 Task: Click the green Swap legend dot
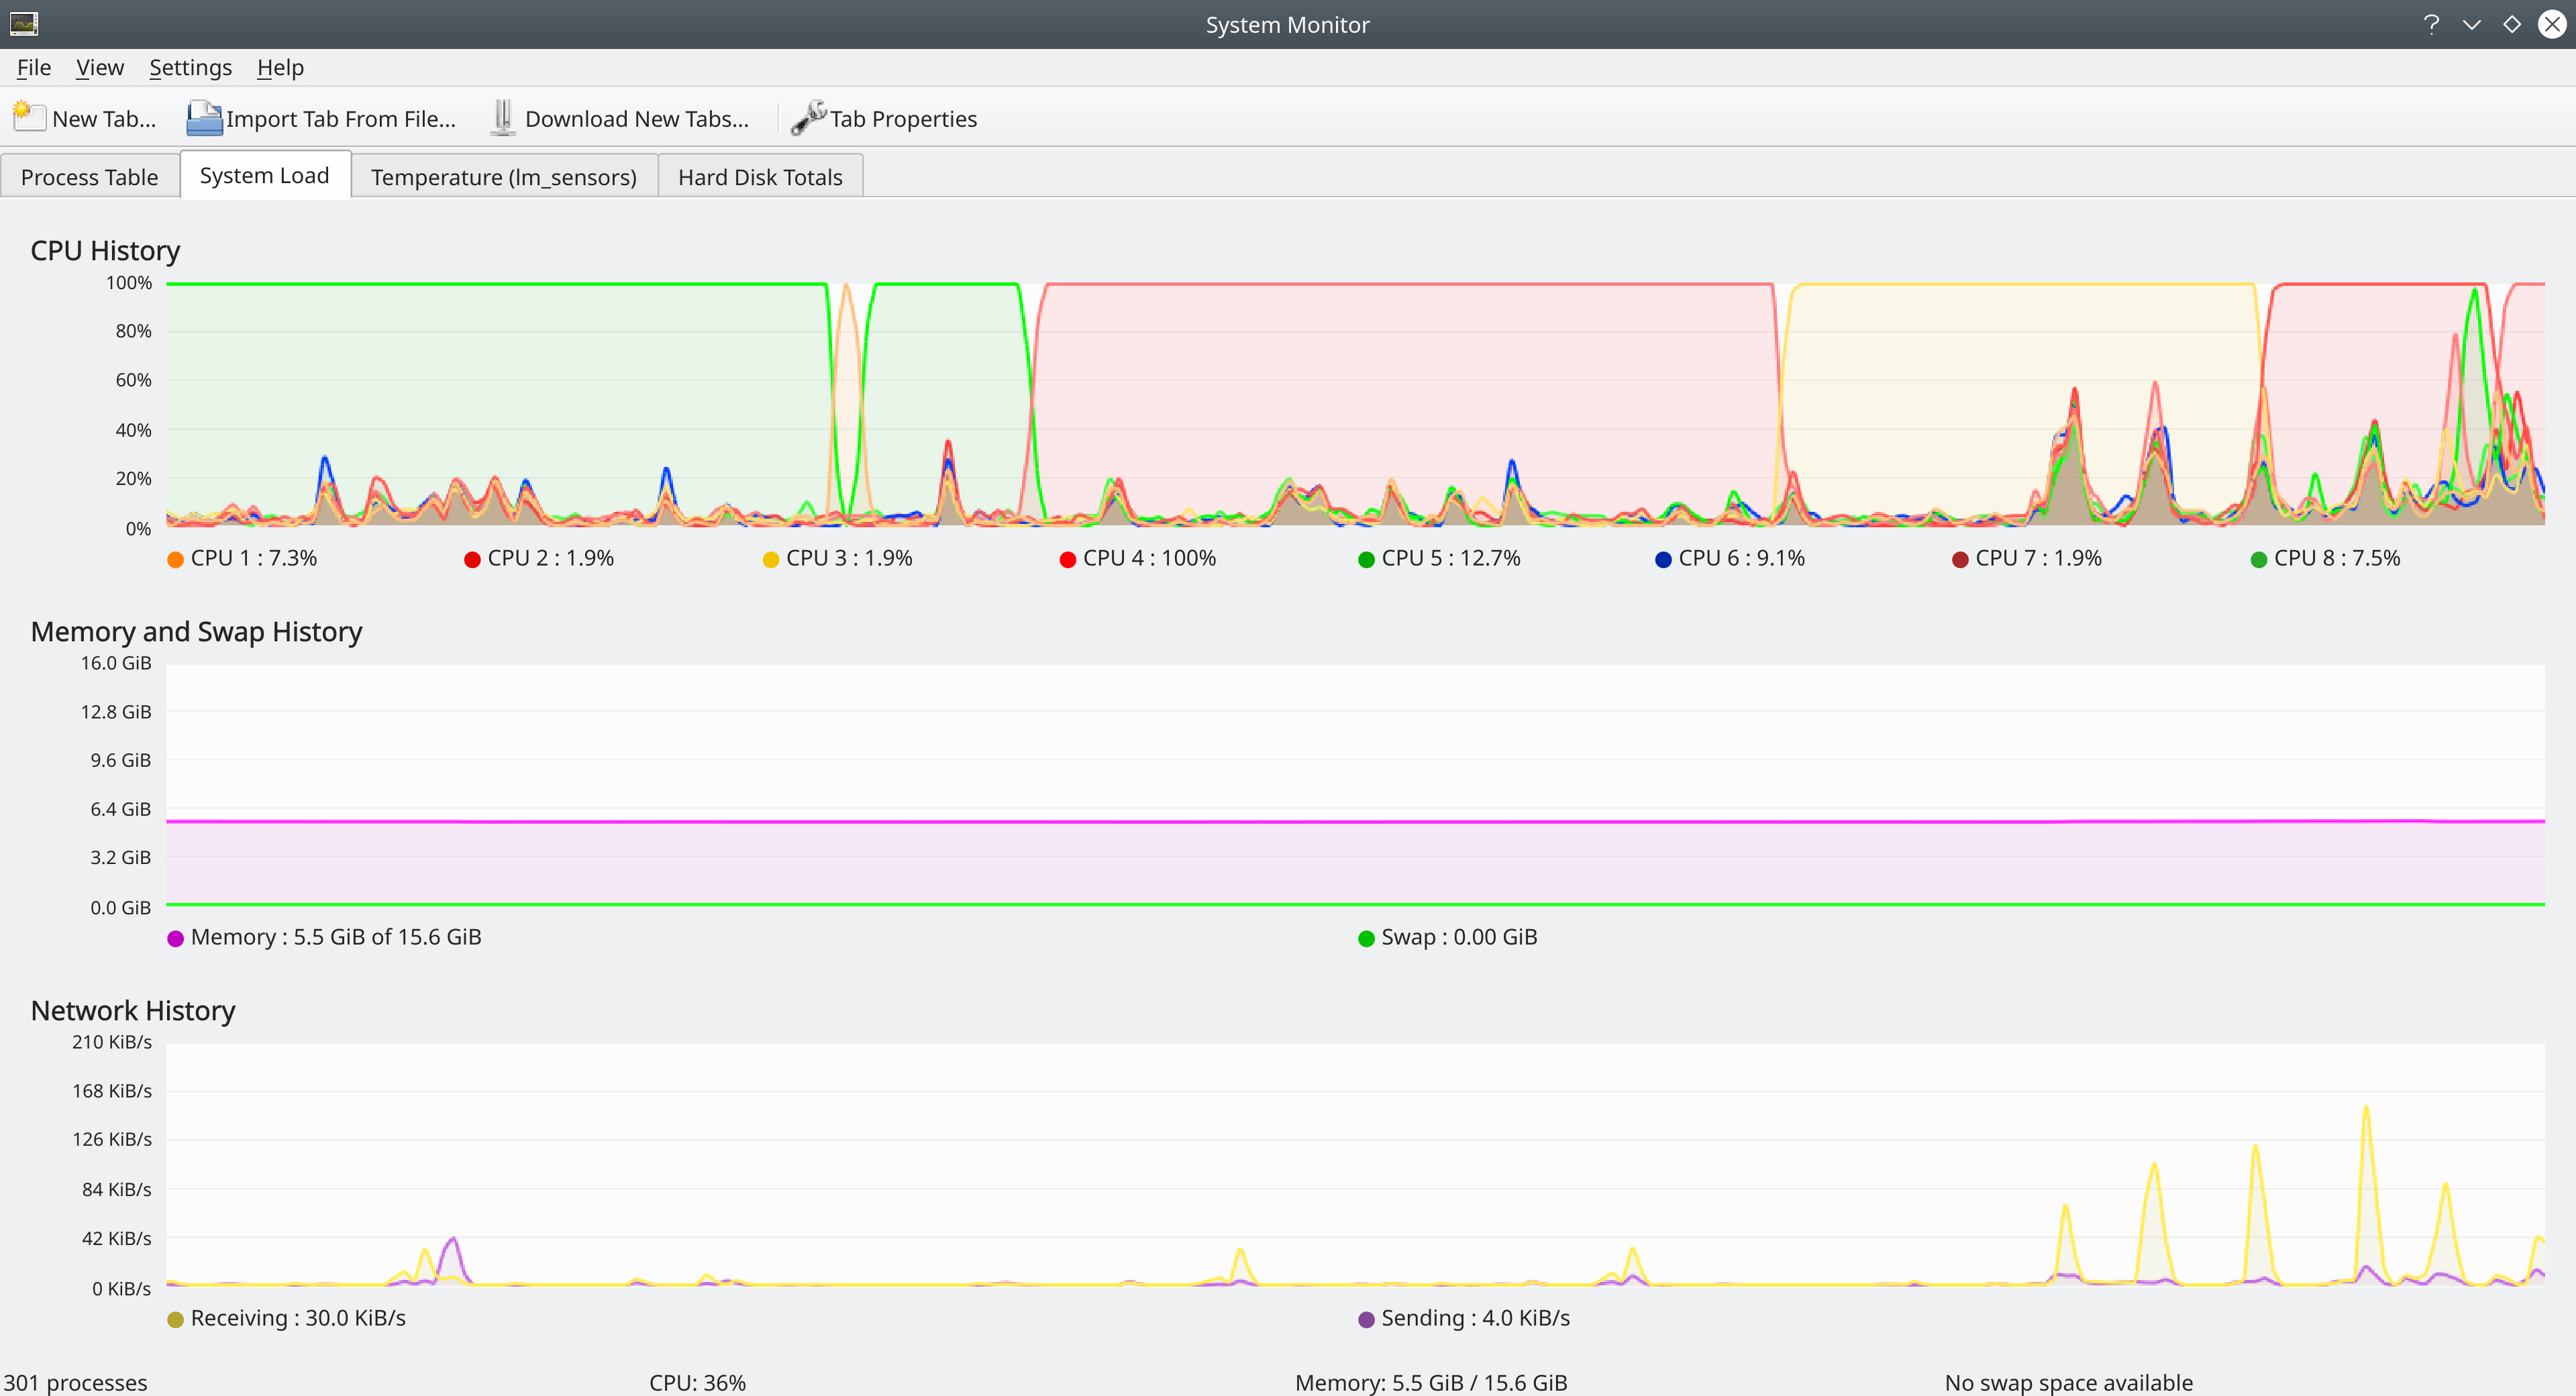pos(1366,939)
